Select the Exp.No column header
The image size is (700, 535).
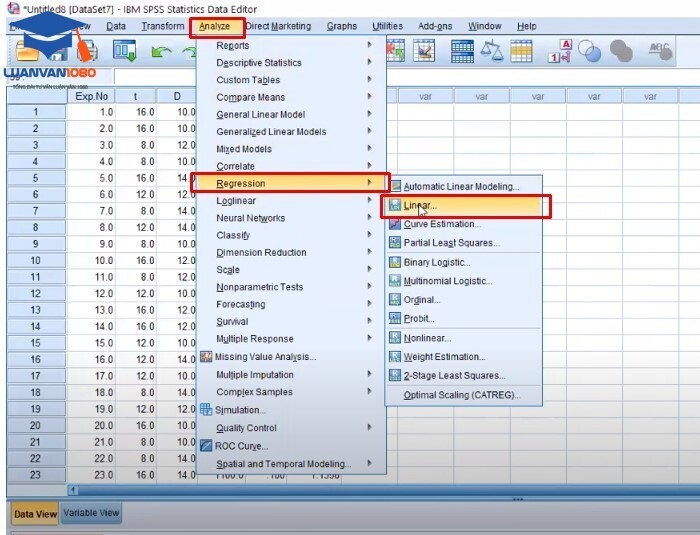(92, 96)
